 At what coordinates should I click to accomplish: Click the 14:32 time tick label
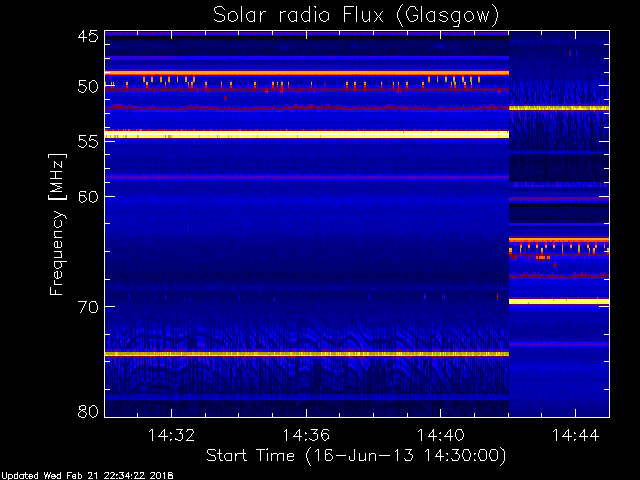coord(171,435)
